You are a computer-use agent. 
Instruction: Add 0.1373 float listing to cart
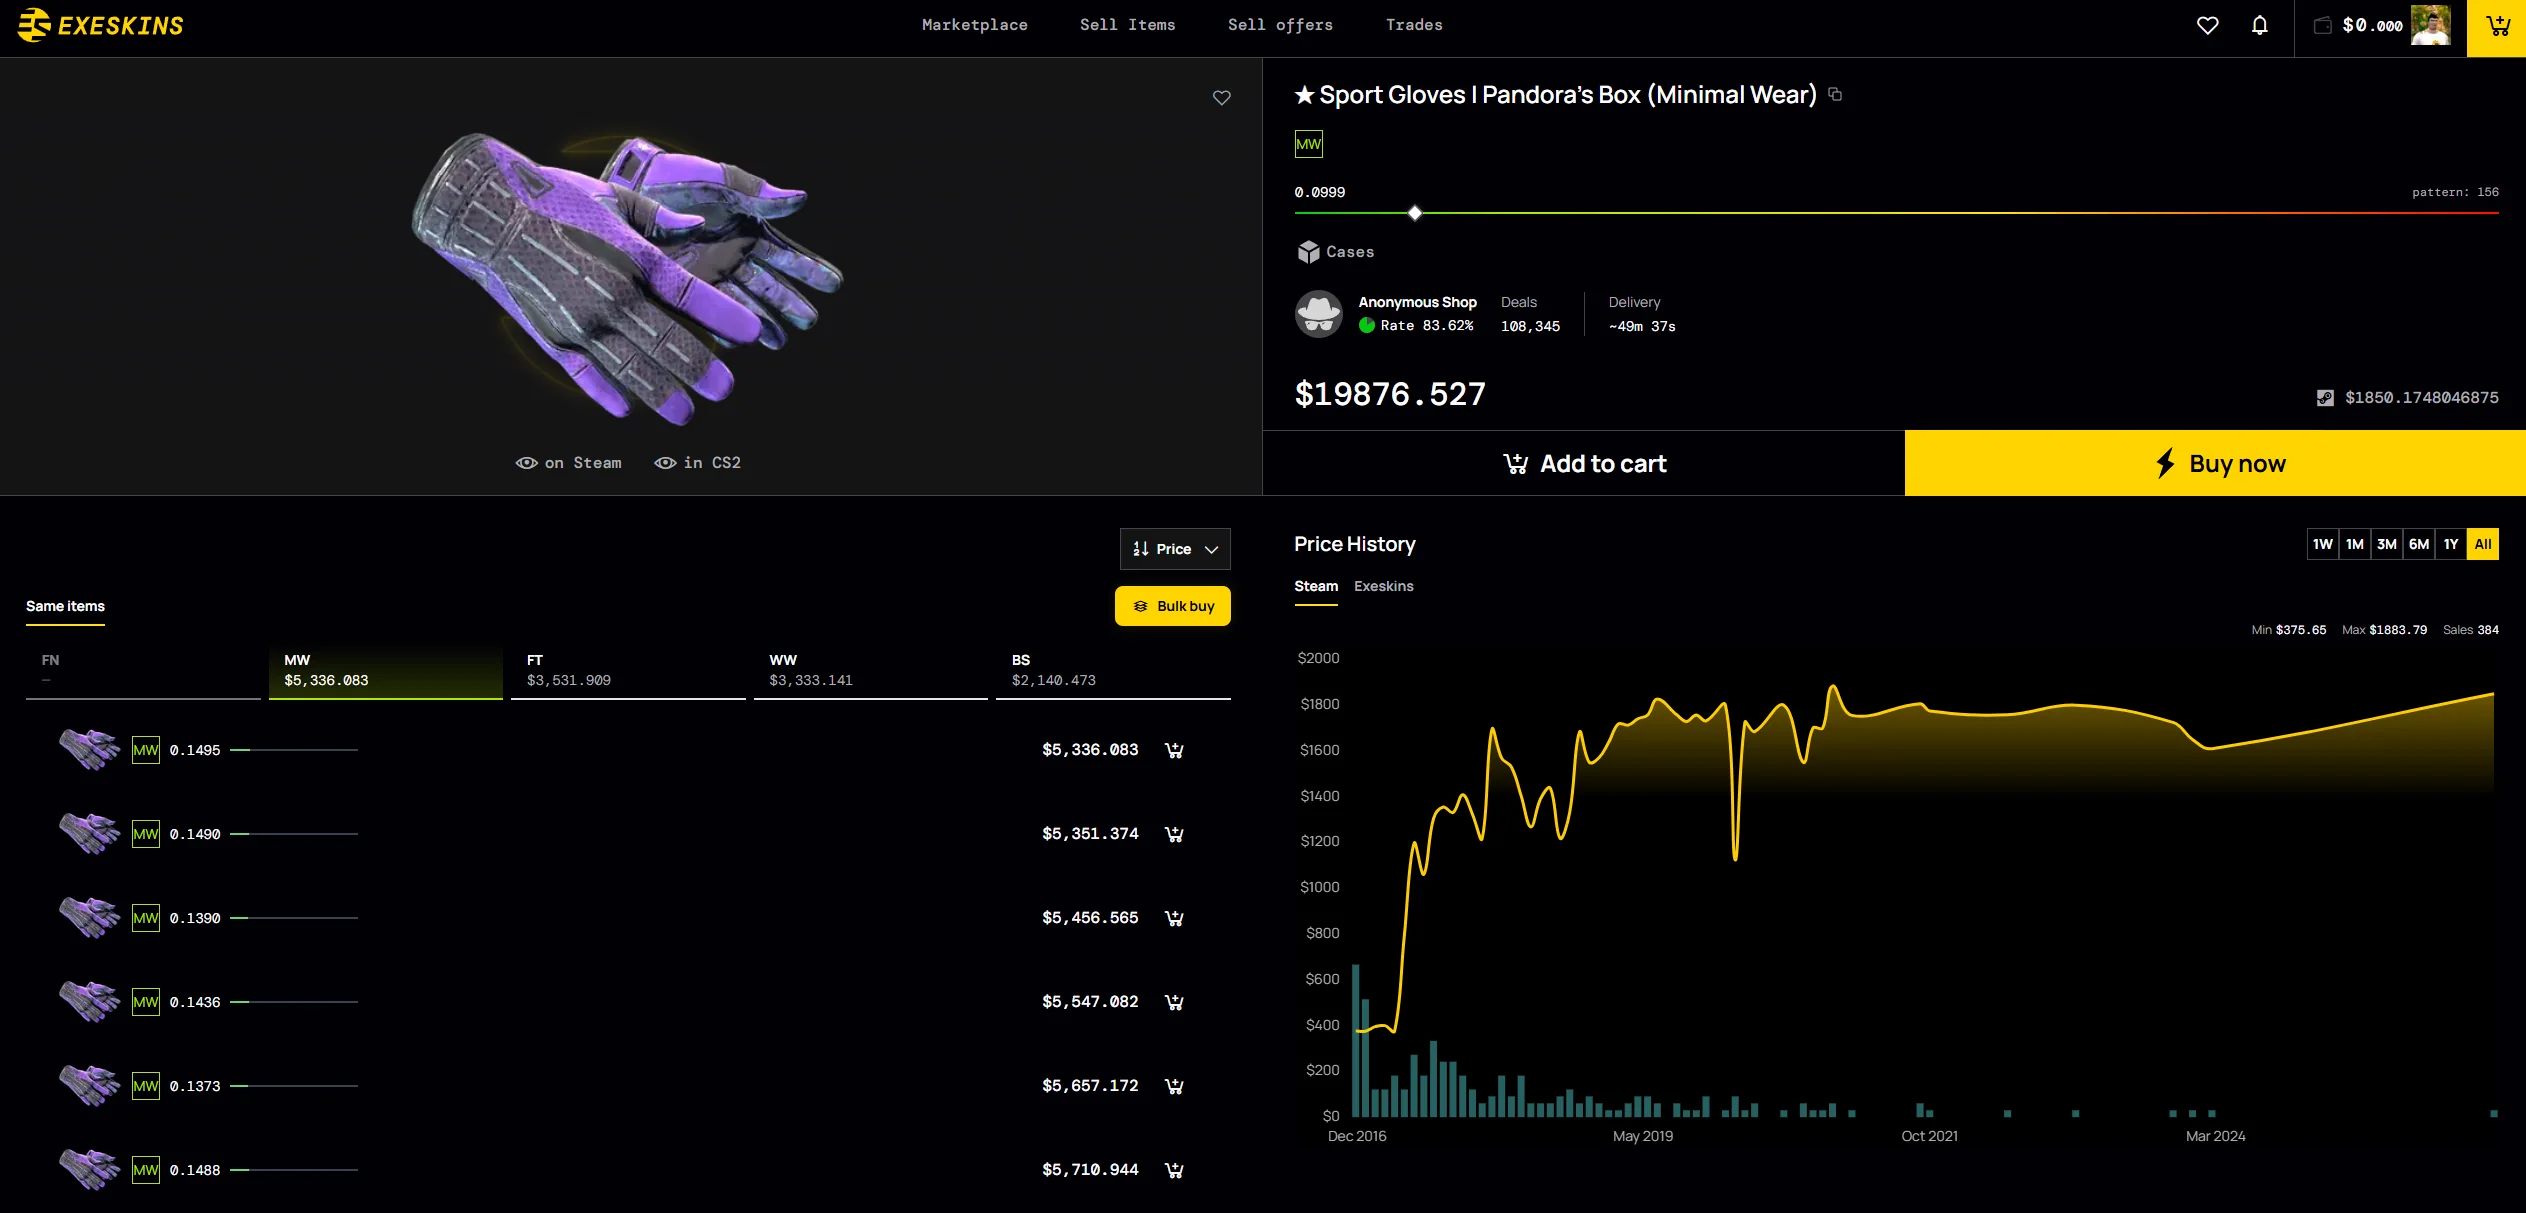click(x=1174, y=1086)
